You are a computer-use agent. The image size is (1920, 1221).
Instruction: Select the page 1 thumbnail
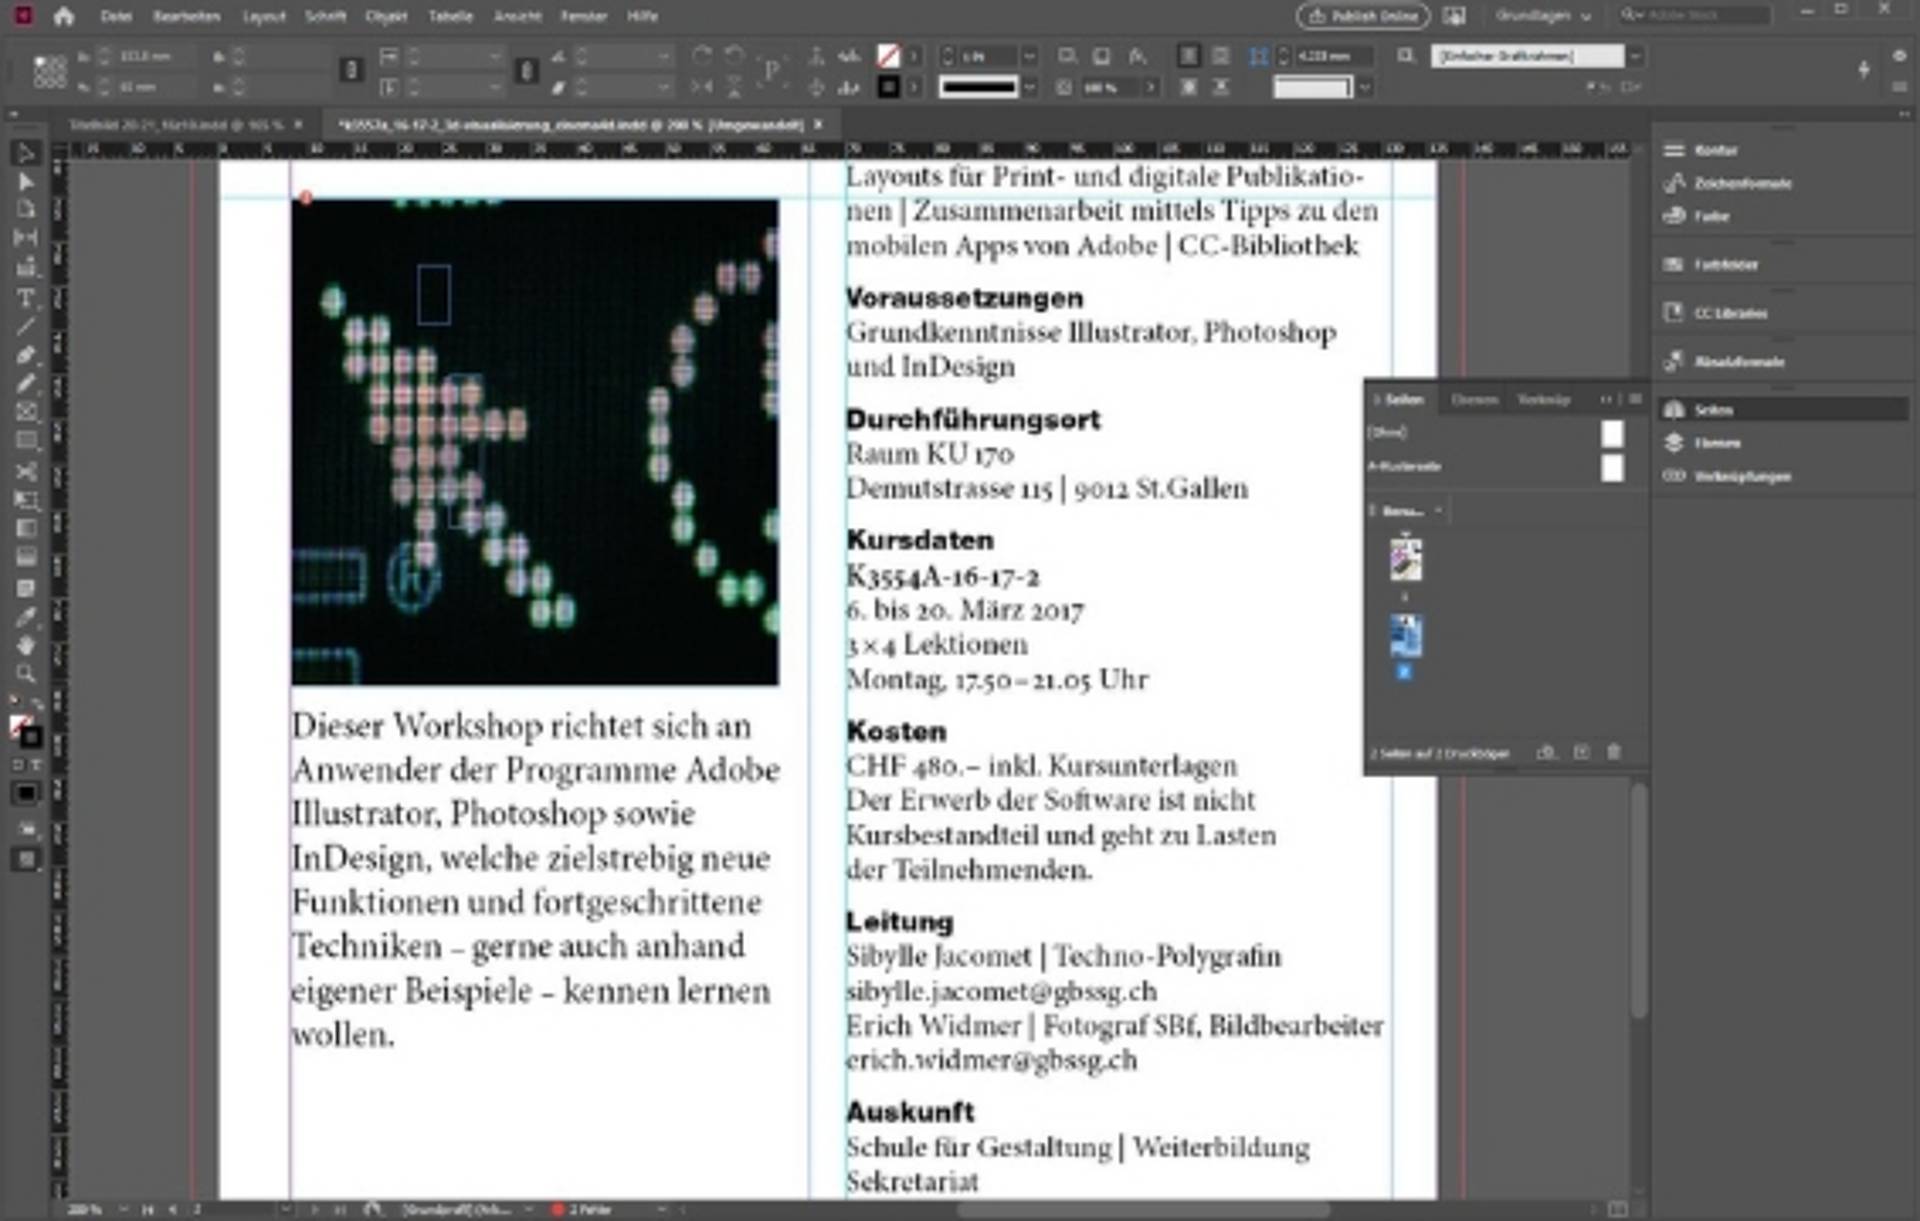tap(1406, 558)
